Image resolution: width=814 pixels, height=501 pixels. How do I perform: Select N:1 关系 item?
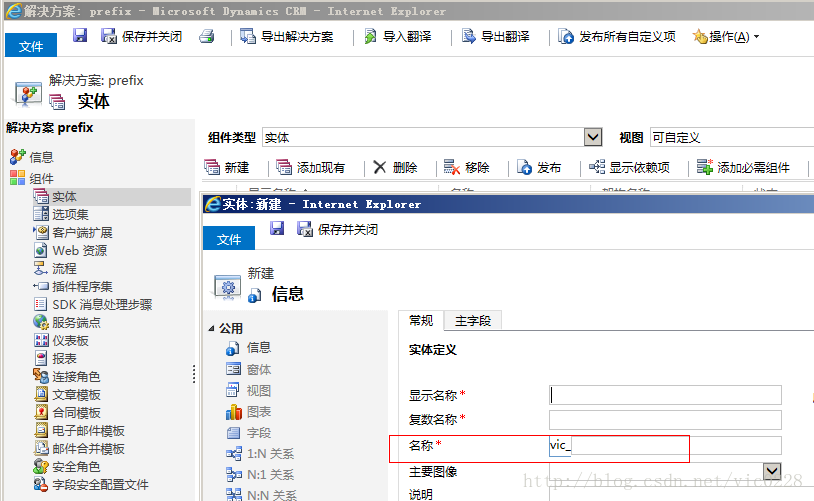coord(260,474)
